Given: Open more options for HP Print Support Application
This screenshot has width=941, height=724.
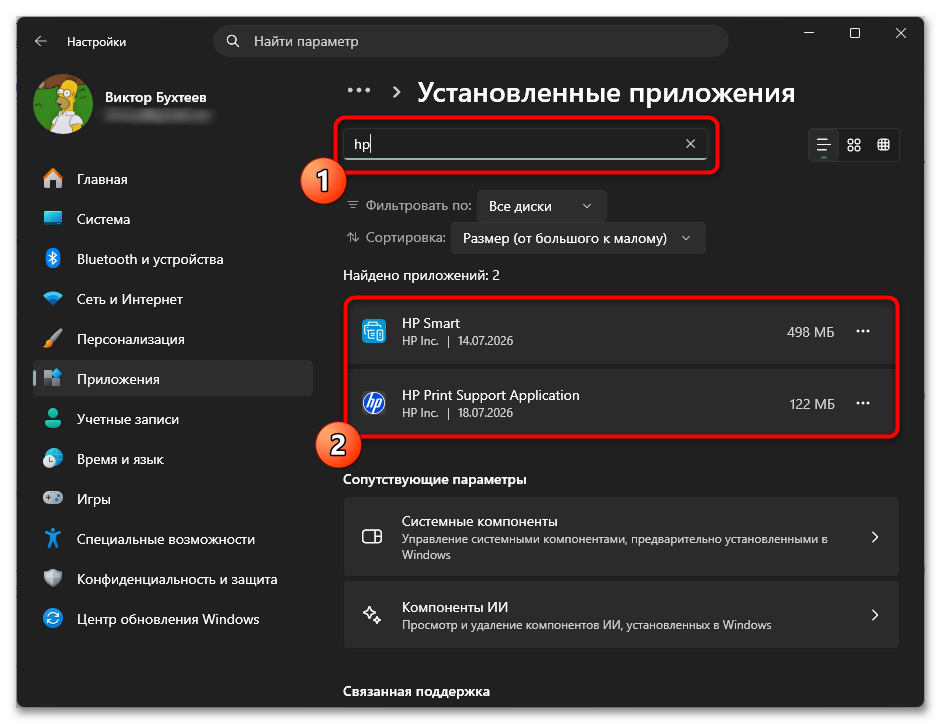Looking at the screenshot, I should pyautogui.click(x=862, y=403).
